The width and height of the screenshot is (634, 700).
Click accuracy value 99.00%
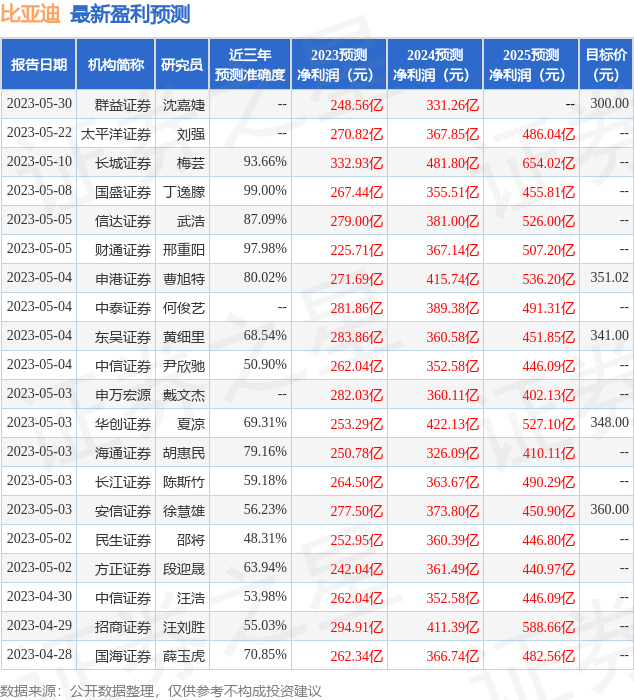tap(265, 191)
